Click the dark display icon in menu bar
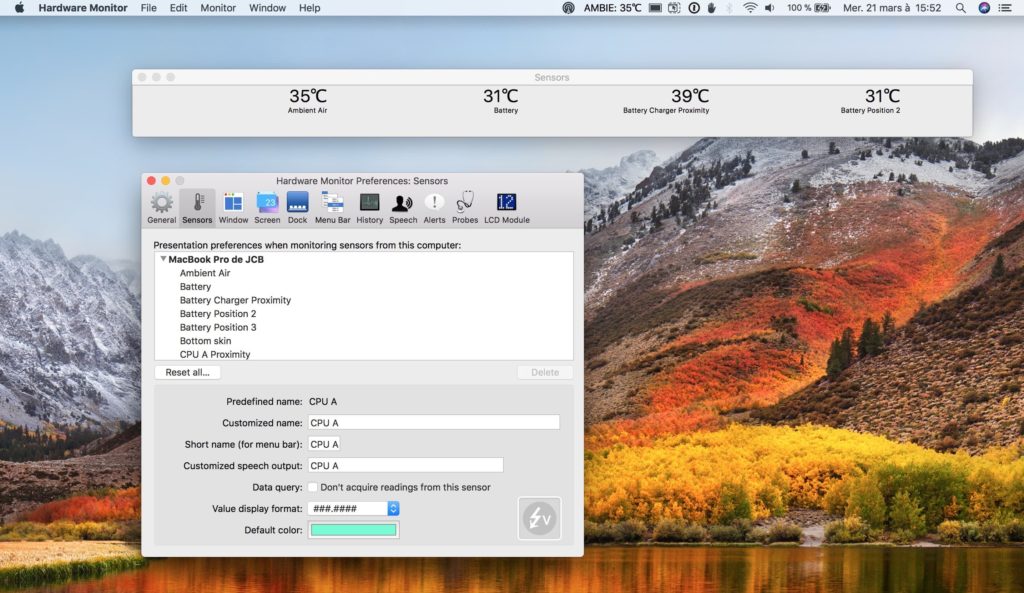 coord(655,8)
